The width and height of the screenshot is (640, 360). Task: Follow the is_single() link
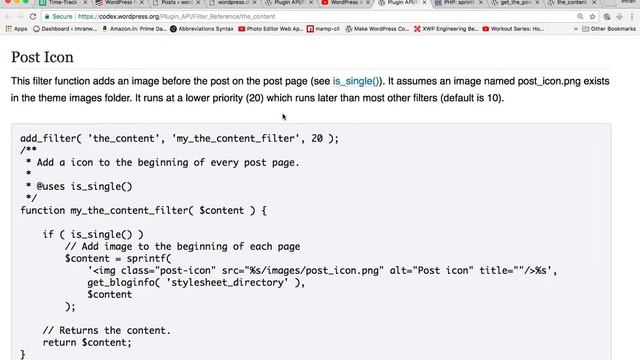pos(356,81)
